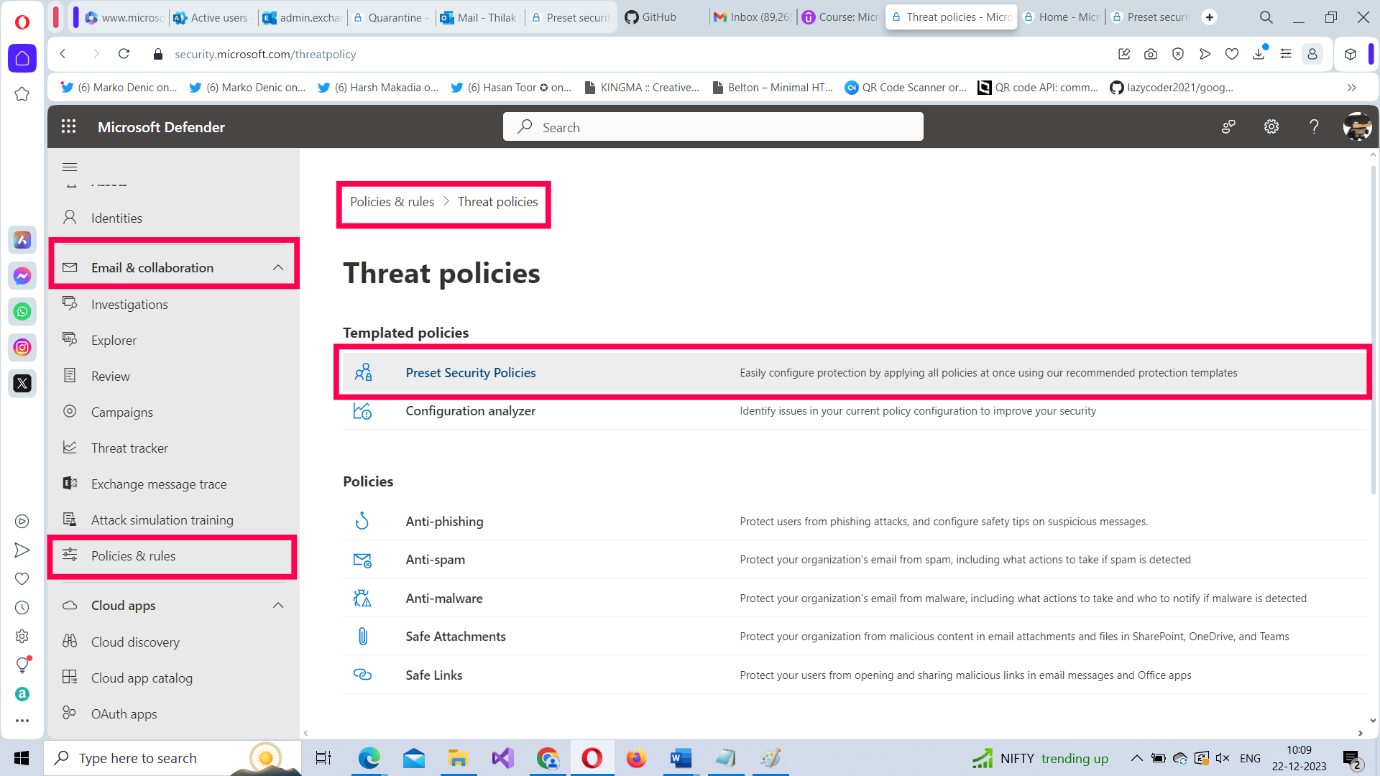Click the Settings gear icon in header

tap(1271, 127)
